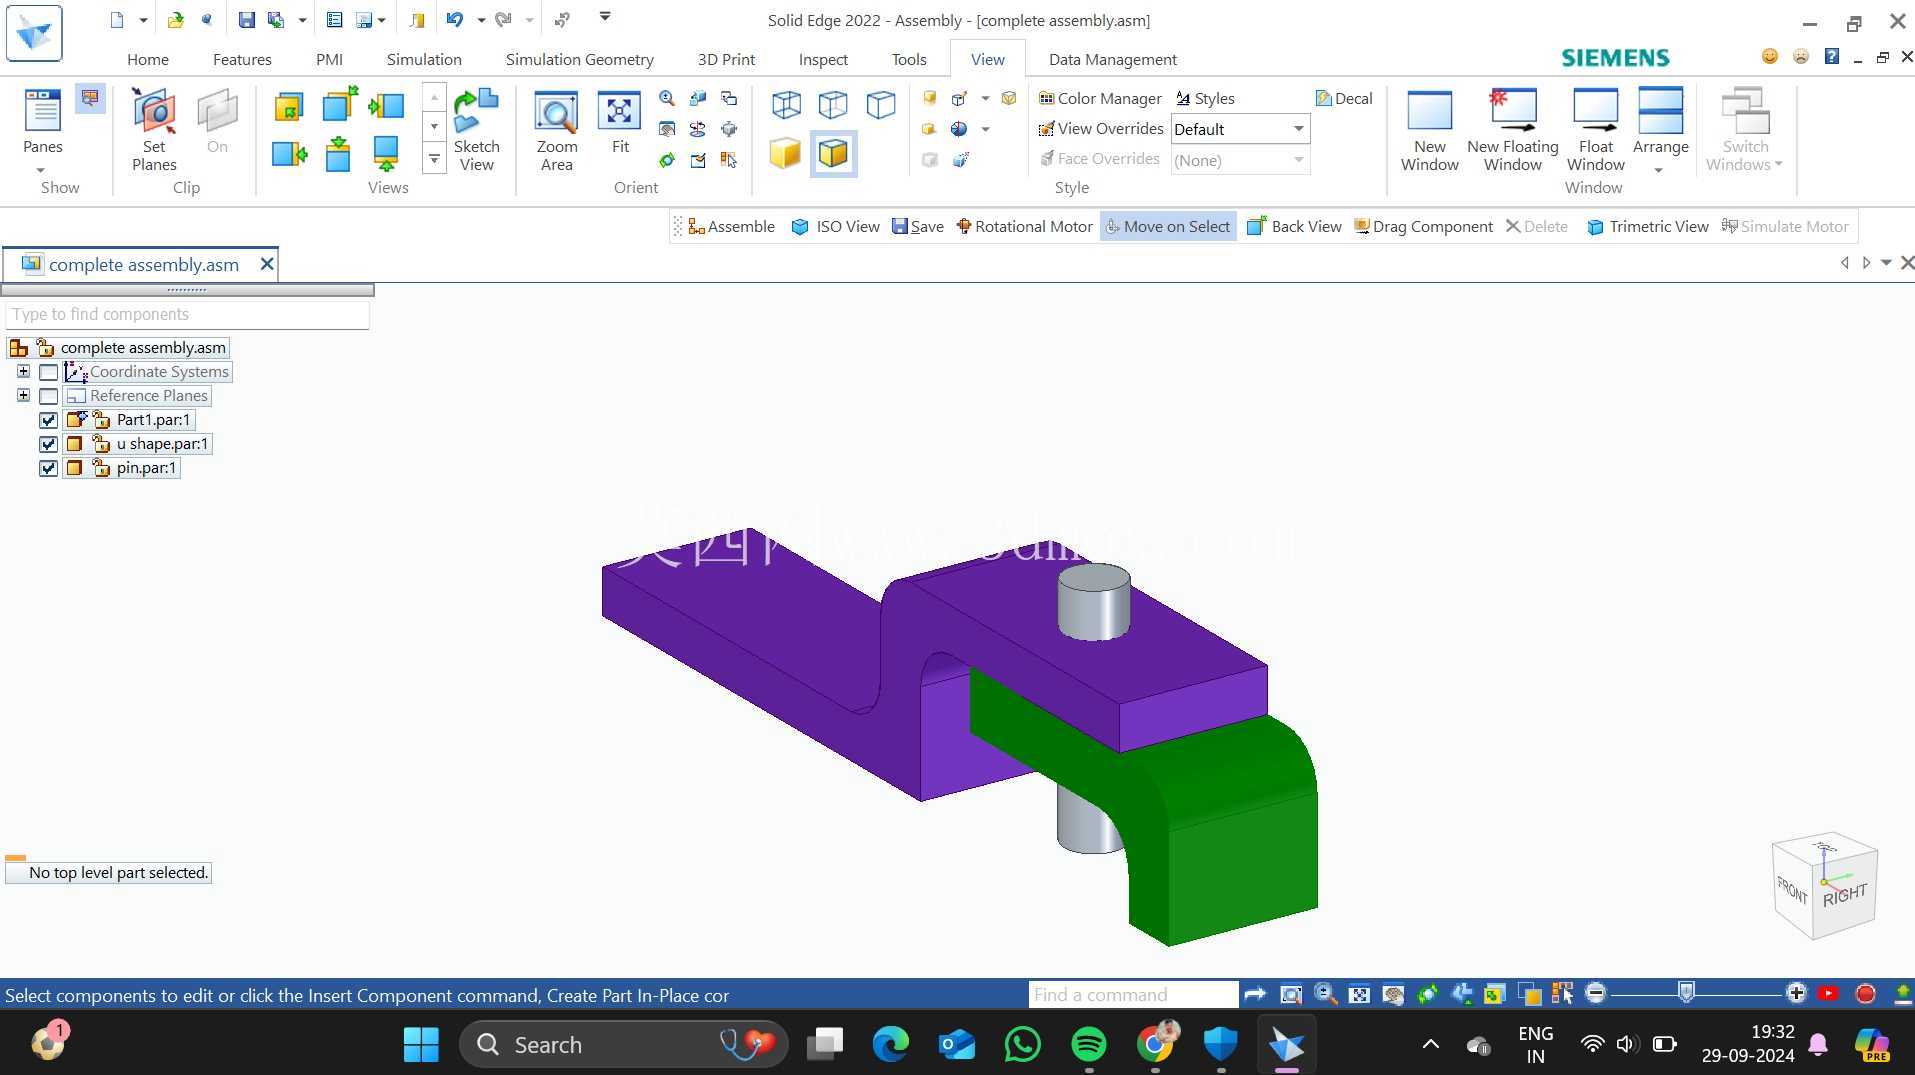Switch to the Home ribbon tab
The image size is (1915, 1075).
click(x=148, y=59)
